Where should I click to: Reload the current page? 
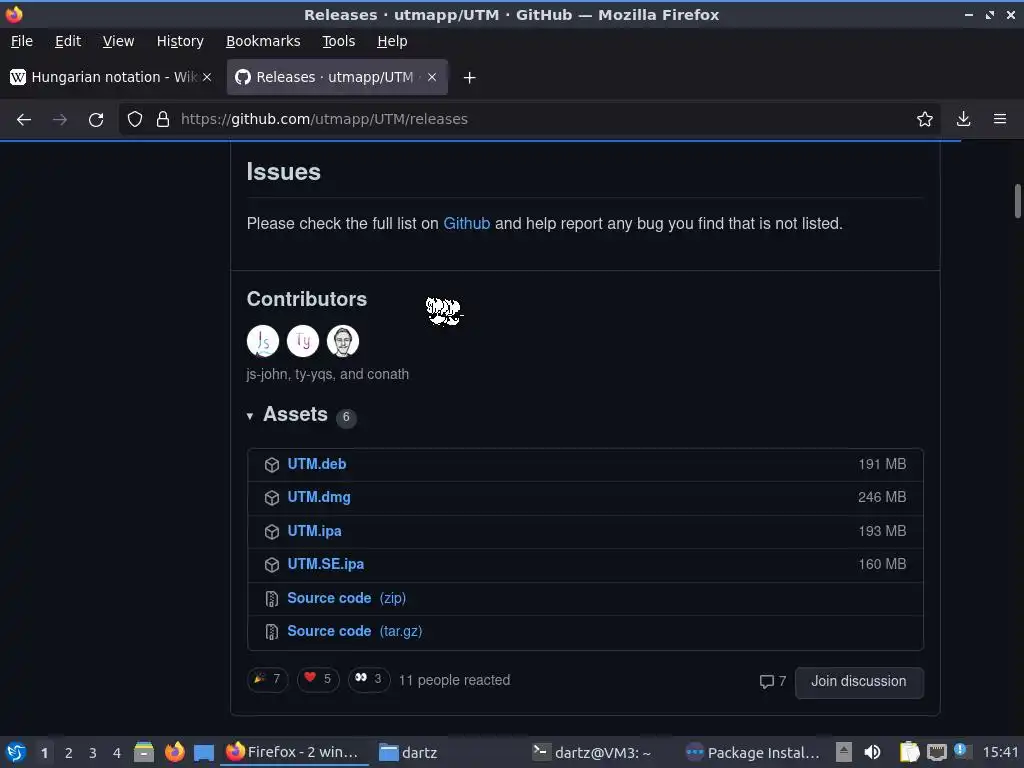pyautogui.click(x=96, y=120)
